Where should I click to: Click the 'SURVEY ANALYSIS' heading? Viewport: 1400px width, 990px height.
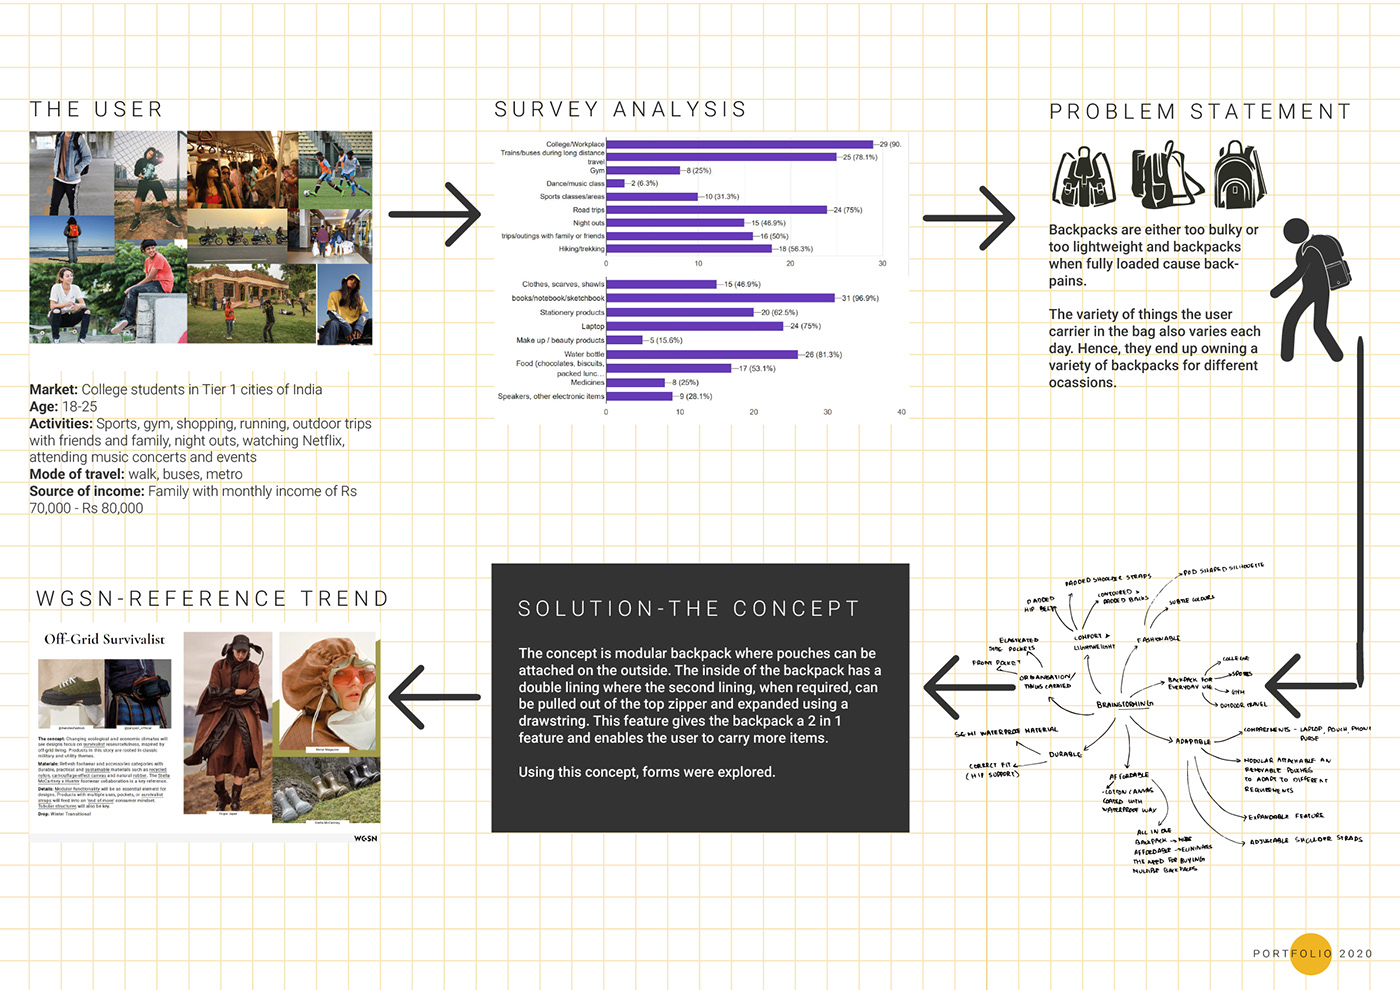(x=621, y=109)
